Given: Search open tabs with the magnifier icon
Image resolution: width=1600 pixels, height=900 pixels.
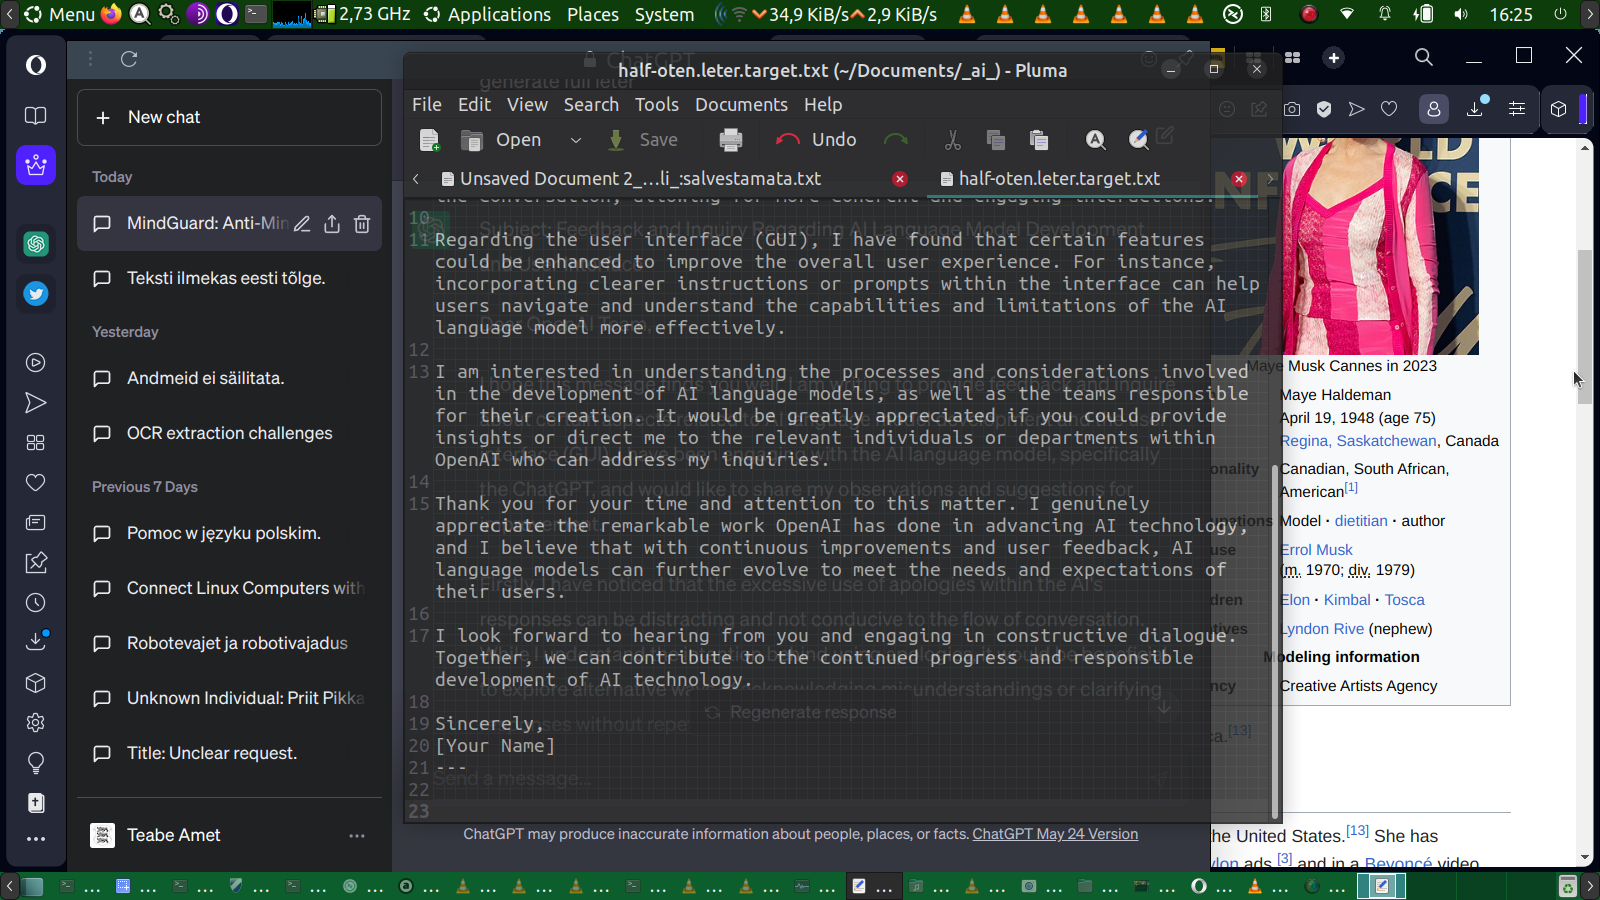Looking at the screenshot, I should coord(1424,57).
